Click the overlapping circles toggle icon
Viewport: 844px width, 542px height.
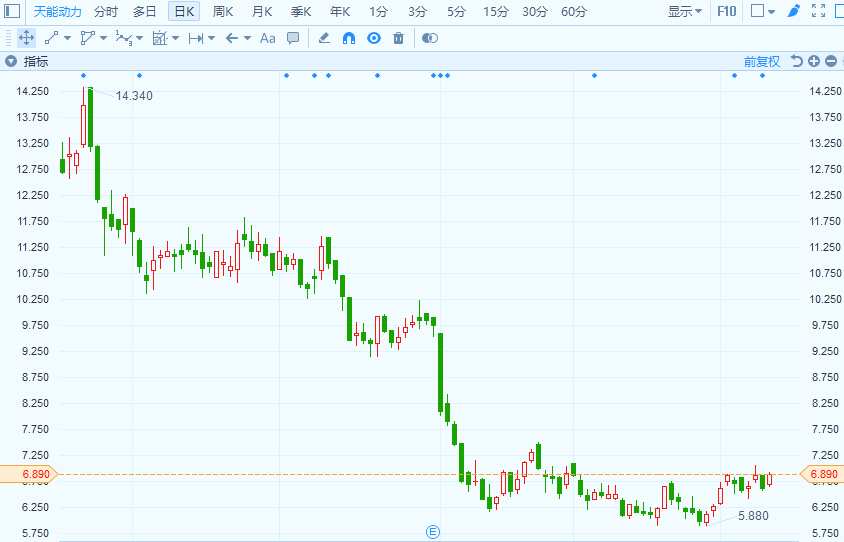430,38
